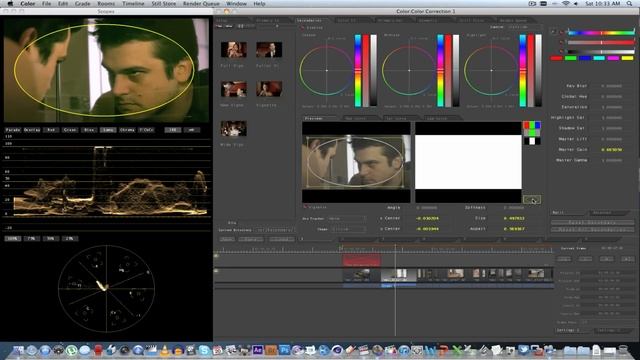Switch the waveform to Luma mode
This screenshot has width=640, height=360.
click(x=108, y=130)
